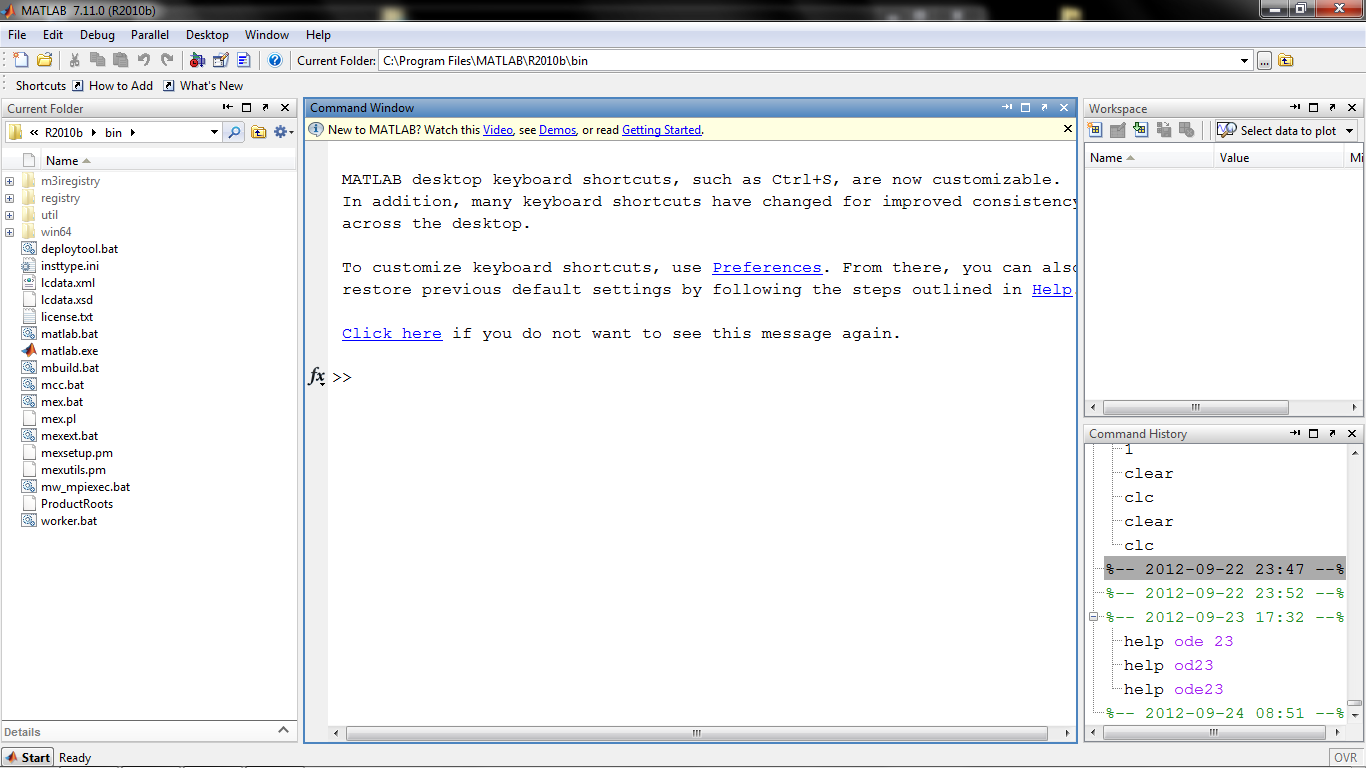This screenshot has width=1366, height=768.
Task: Open the Demos link
Action: coord(557,130)
